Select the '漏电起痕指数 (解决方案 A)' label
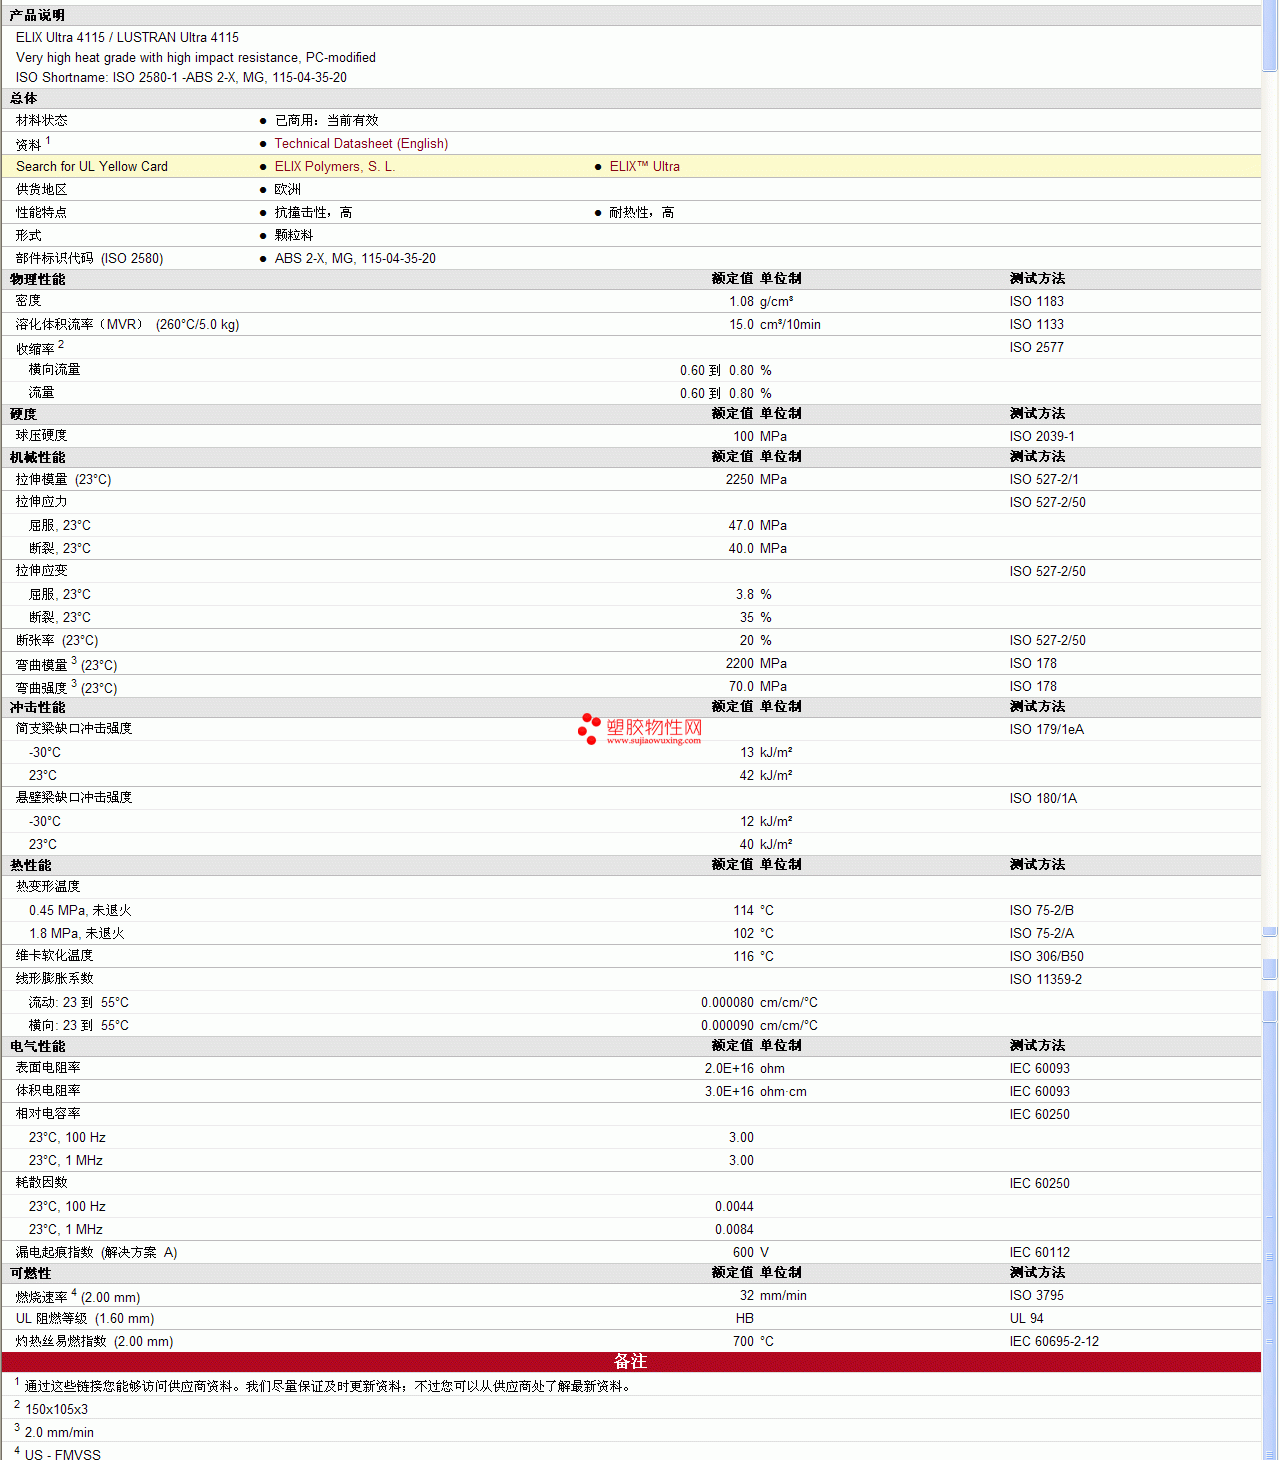The image size is (1280, 1460). 96,1253
